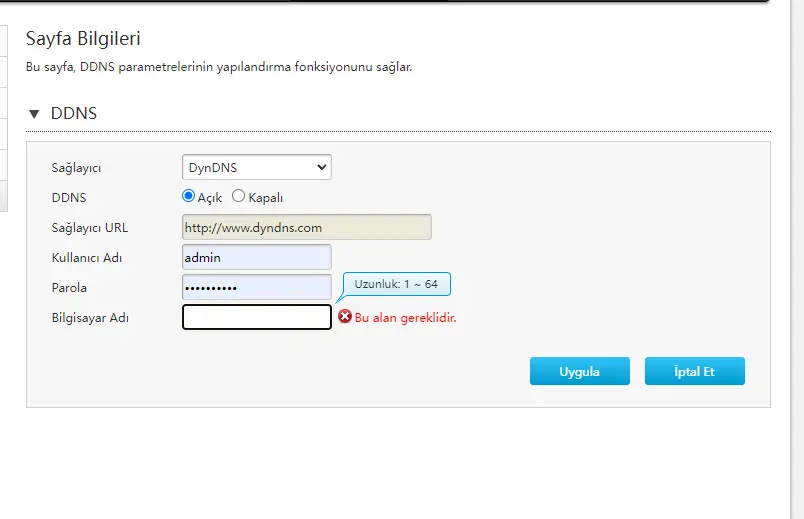Image resolution: width=804 pixels, height=519 pixels.
Task: Click the DDNS section heading text
Action: click(x=74, y=113)
